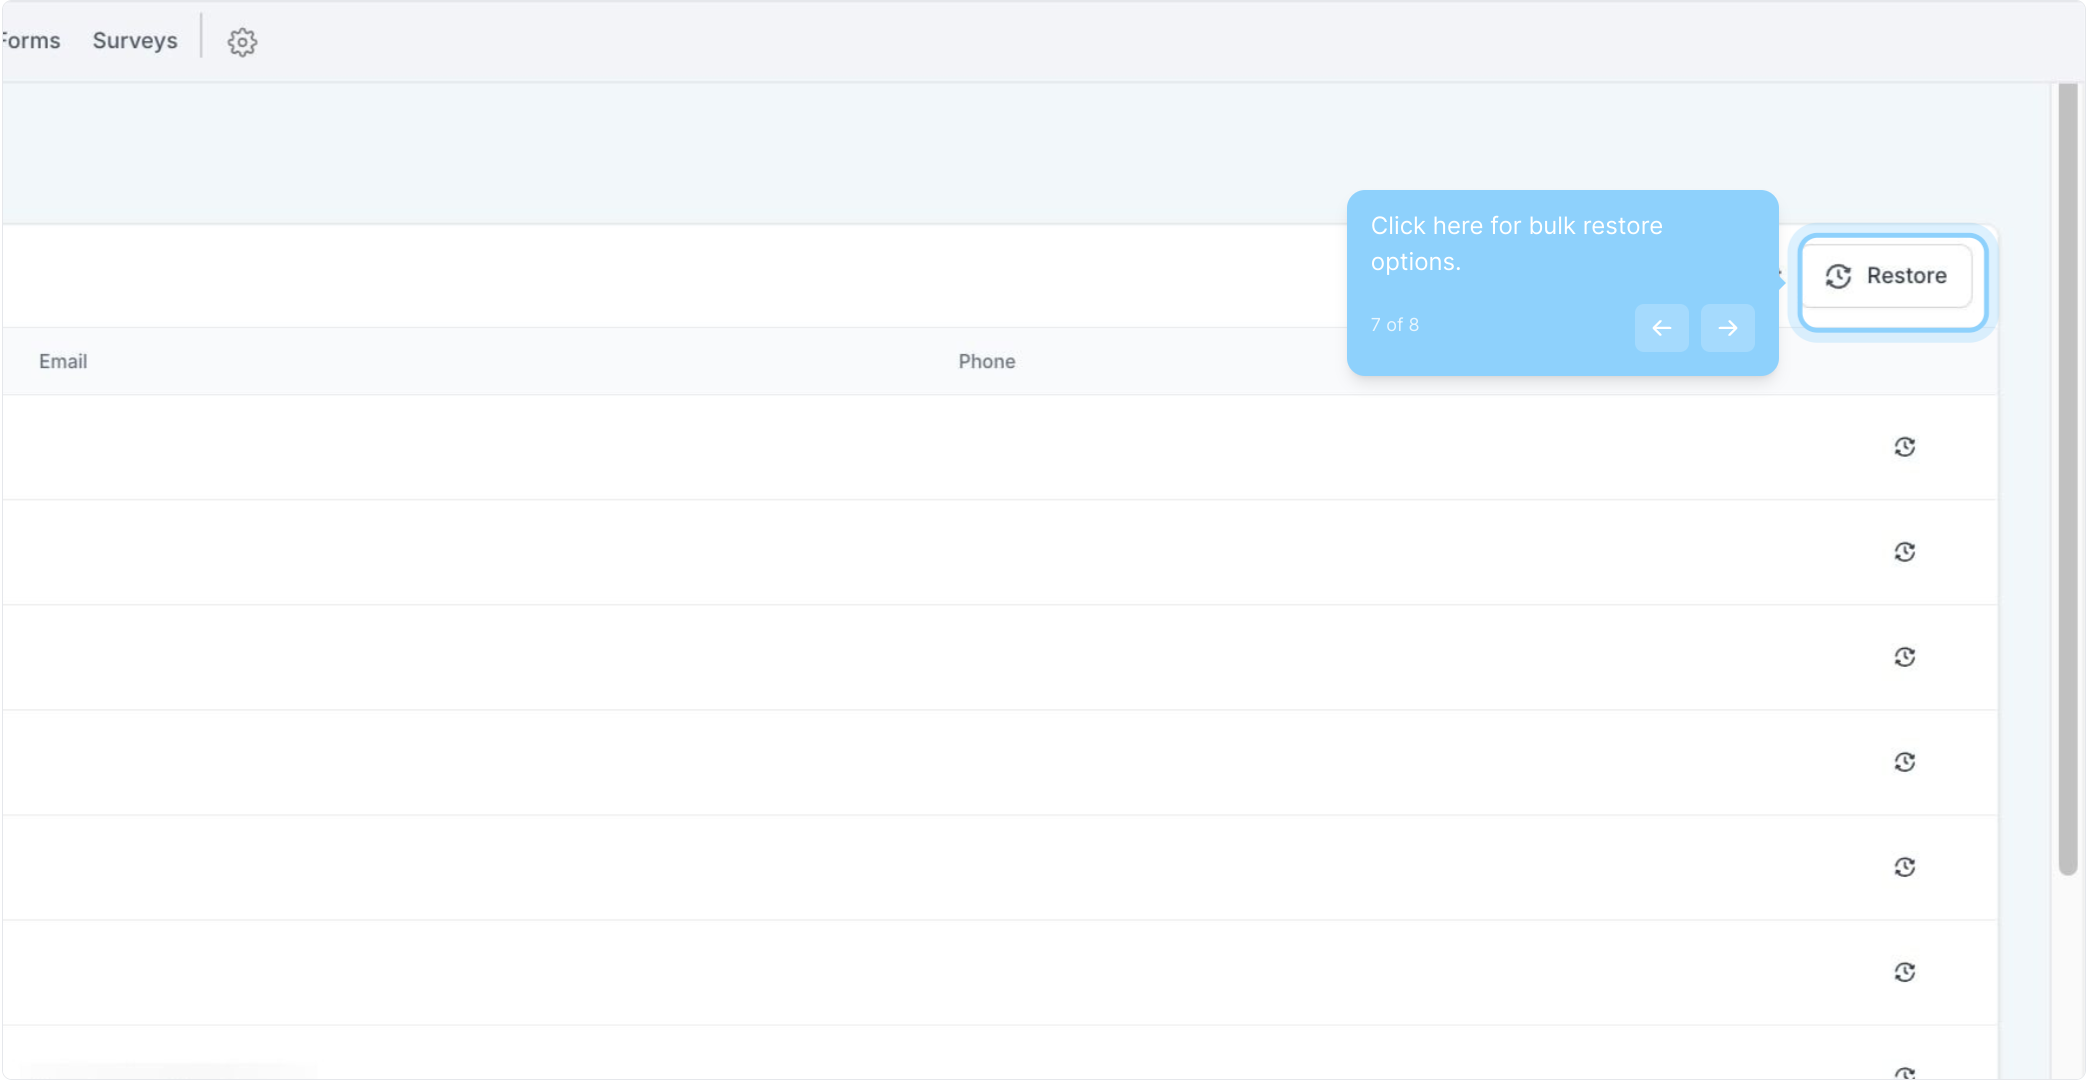This screenshot has height=1080, width=2088.
Task: Open the settings gear icon
Action: [x=242, y=42]
